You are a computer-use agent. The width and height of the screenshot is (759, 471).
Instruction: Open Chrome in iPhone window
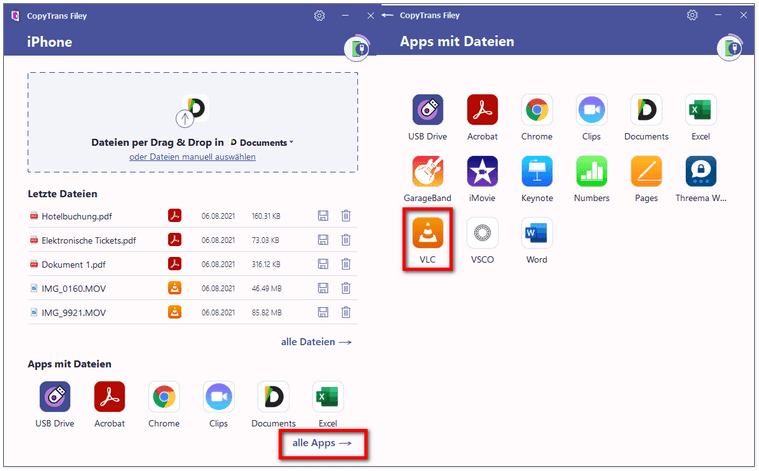(164, 397)
